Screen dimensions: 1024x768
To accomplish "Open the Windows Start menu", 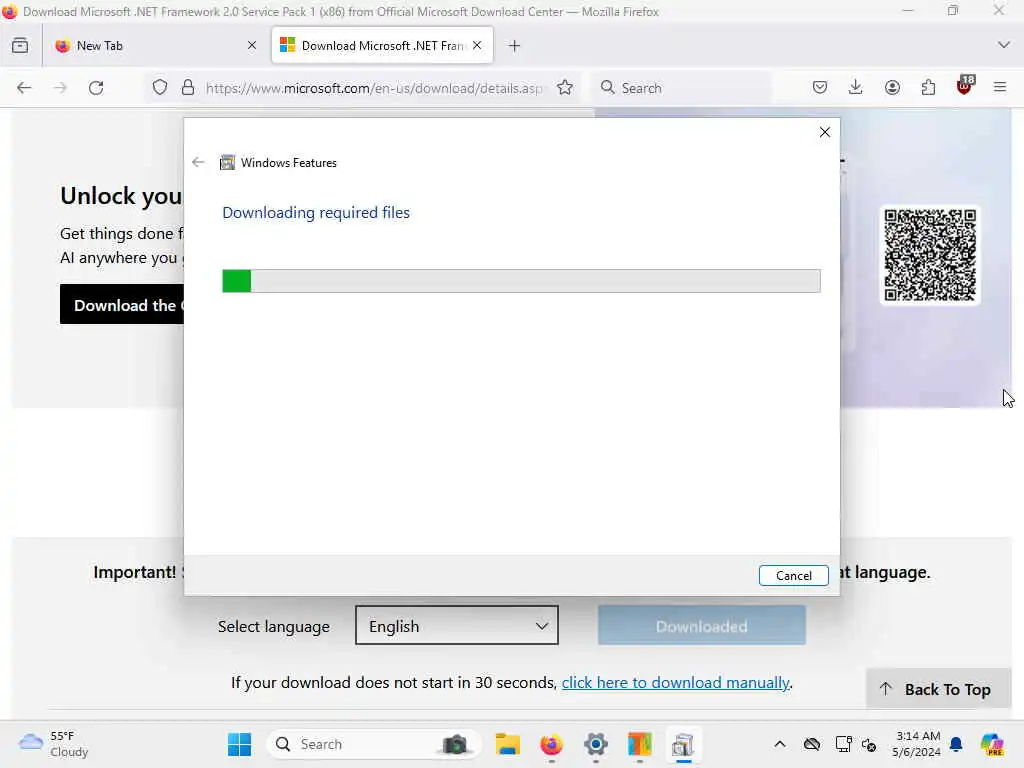I will point(240,744).
